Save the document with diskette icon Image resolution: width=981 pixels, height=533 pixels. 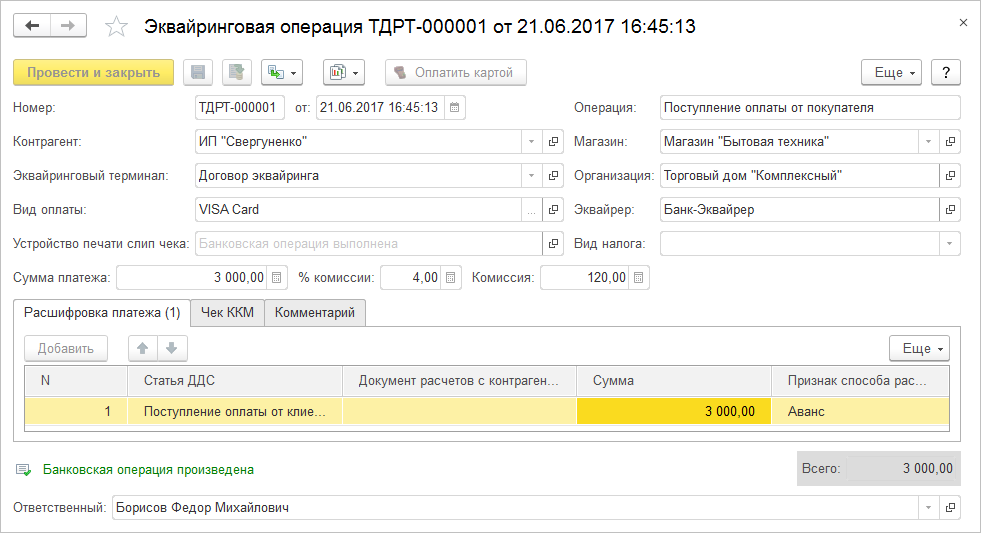[198, 72]
